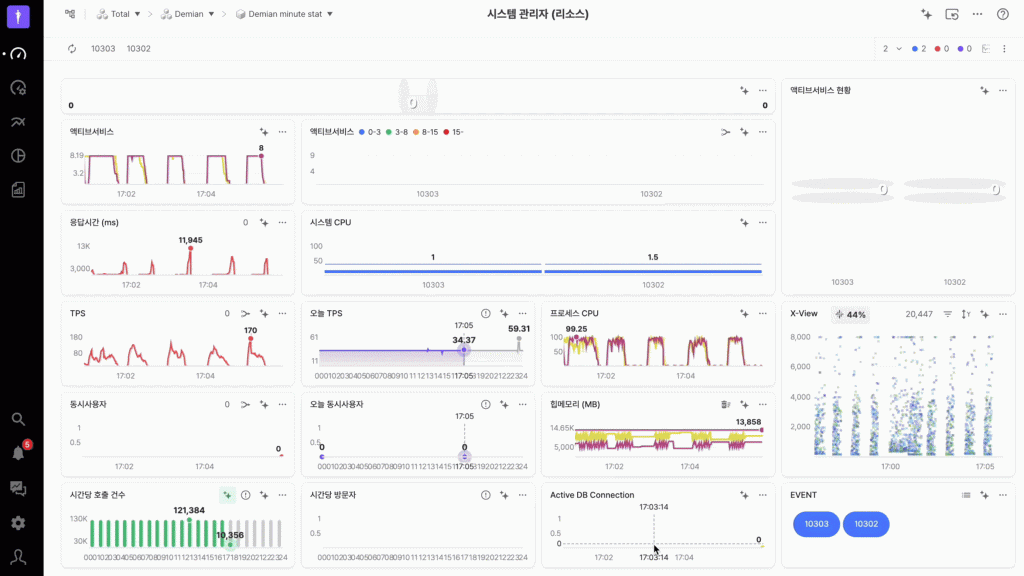Open more options on 시스템 CPU panel

(762, 222)
